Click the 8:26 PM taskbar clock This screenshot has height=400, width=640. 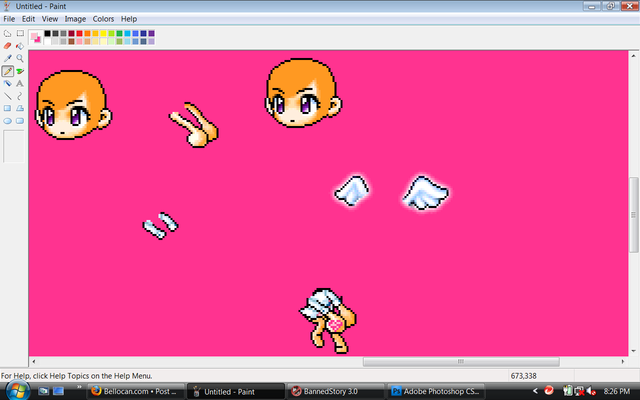617,391
